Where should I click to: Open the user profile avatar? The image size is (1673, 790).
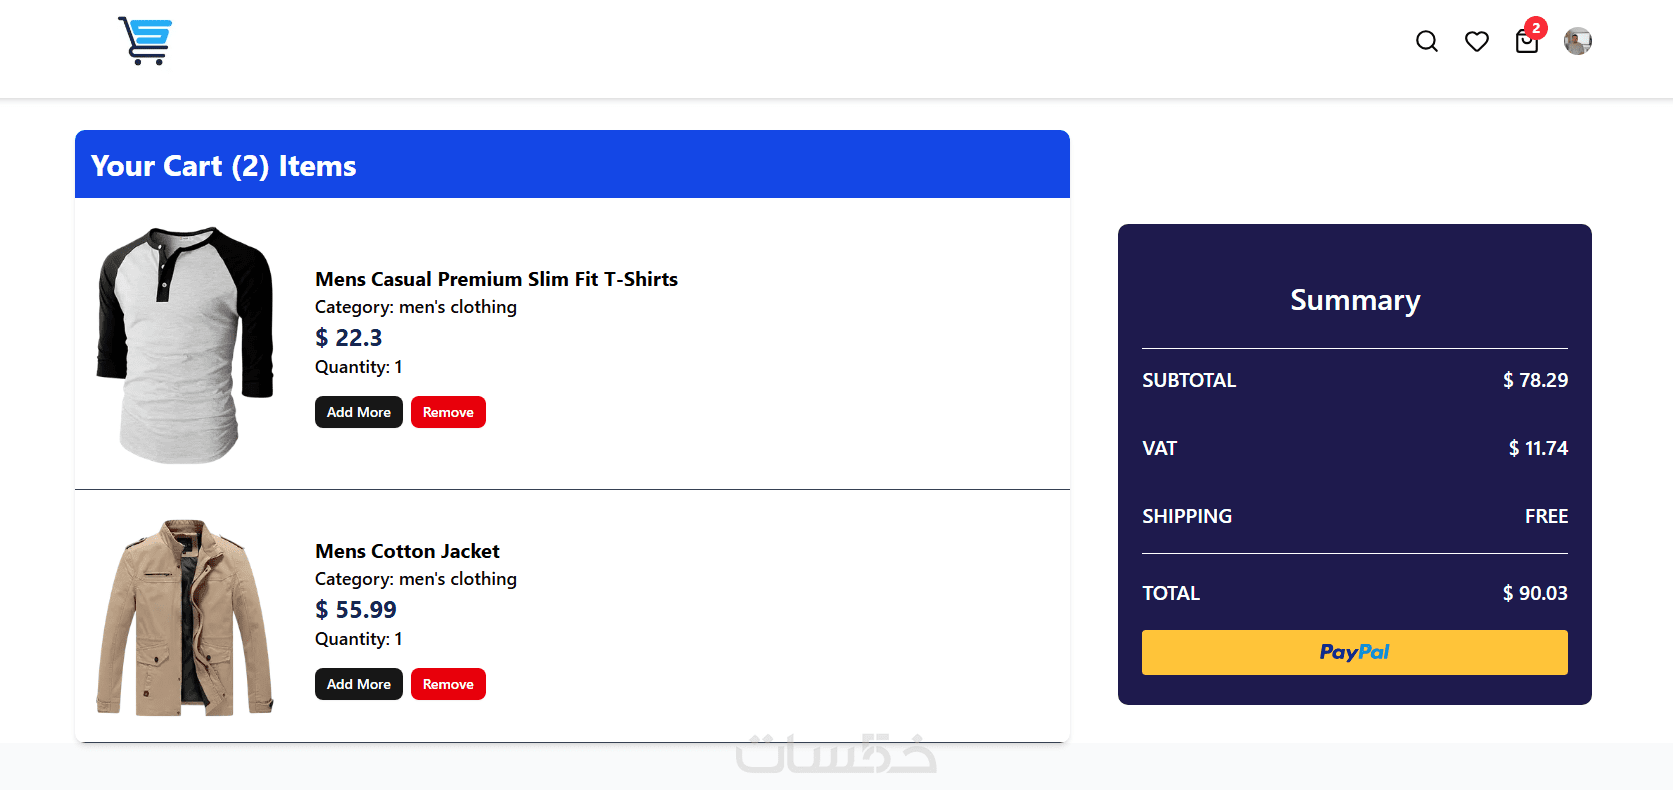pyautogui.click(x=1578, y=41)
